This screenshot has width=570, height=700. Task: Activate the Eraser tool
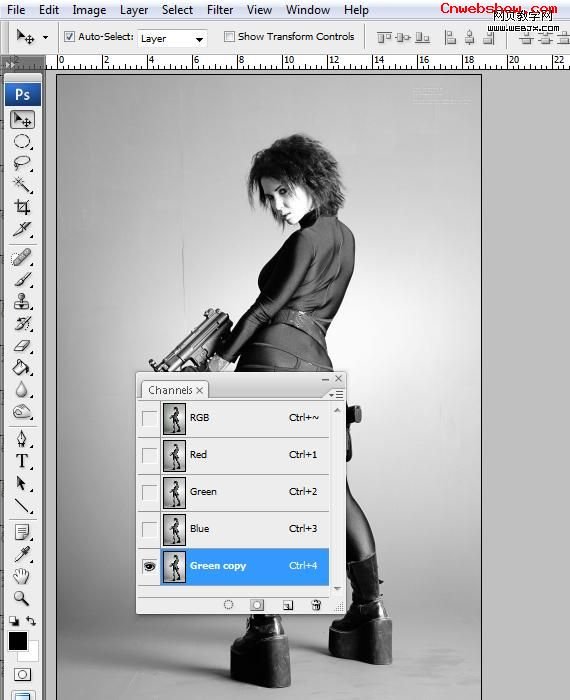tap(22, 346)
